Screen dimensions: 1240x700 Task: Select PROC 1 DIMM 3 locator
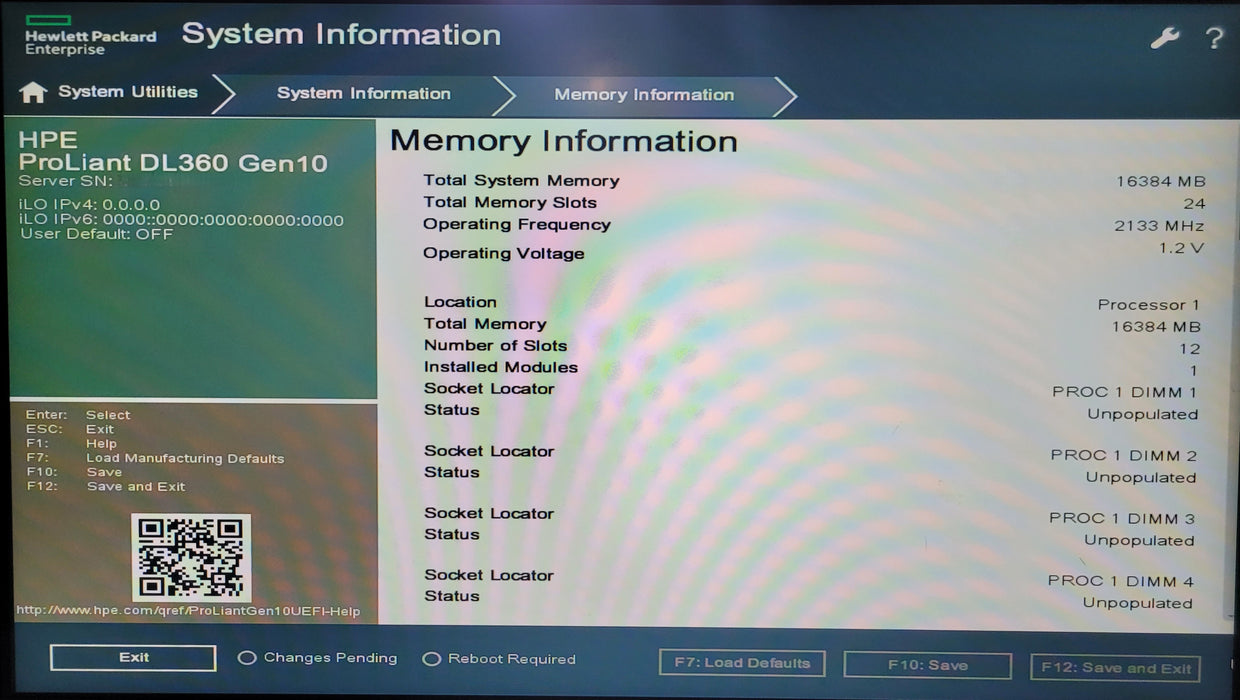(x=1122, y=518)
